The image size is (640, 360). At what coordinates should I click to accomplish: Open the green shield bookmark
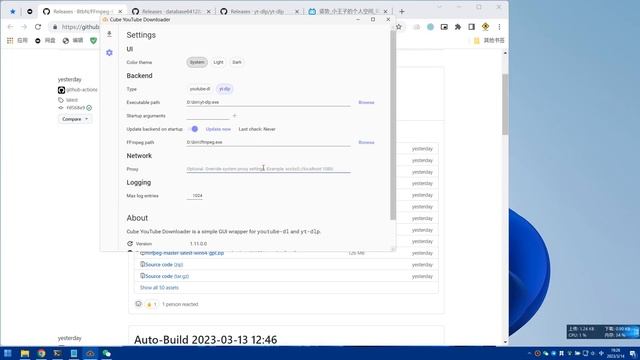pos(93,40)
